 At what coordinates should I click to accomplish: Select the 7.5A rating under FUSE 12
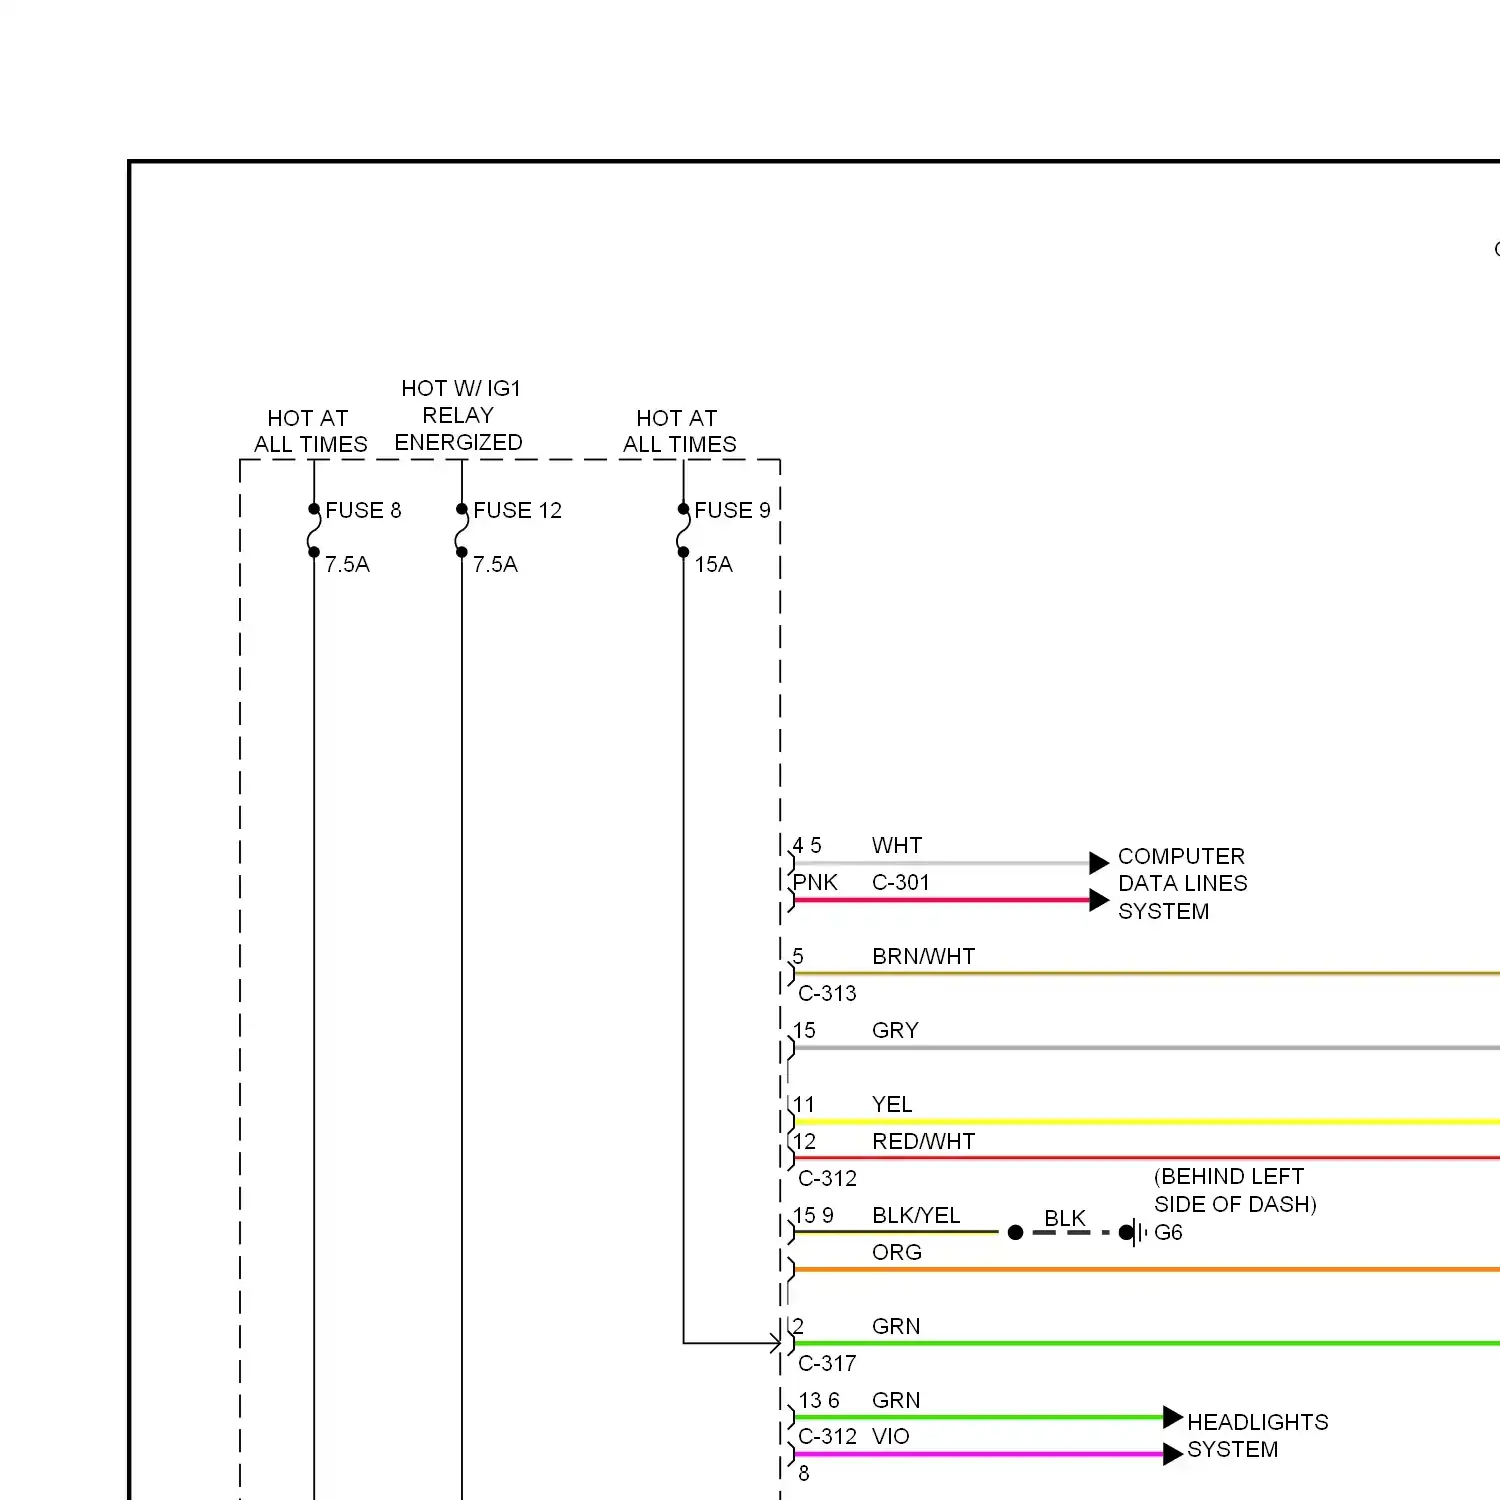pyautogui.click(x=495, y=564)
